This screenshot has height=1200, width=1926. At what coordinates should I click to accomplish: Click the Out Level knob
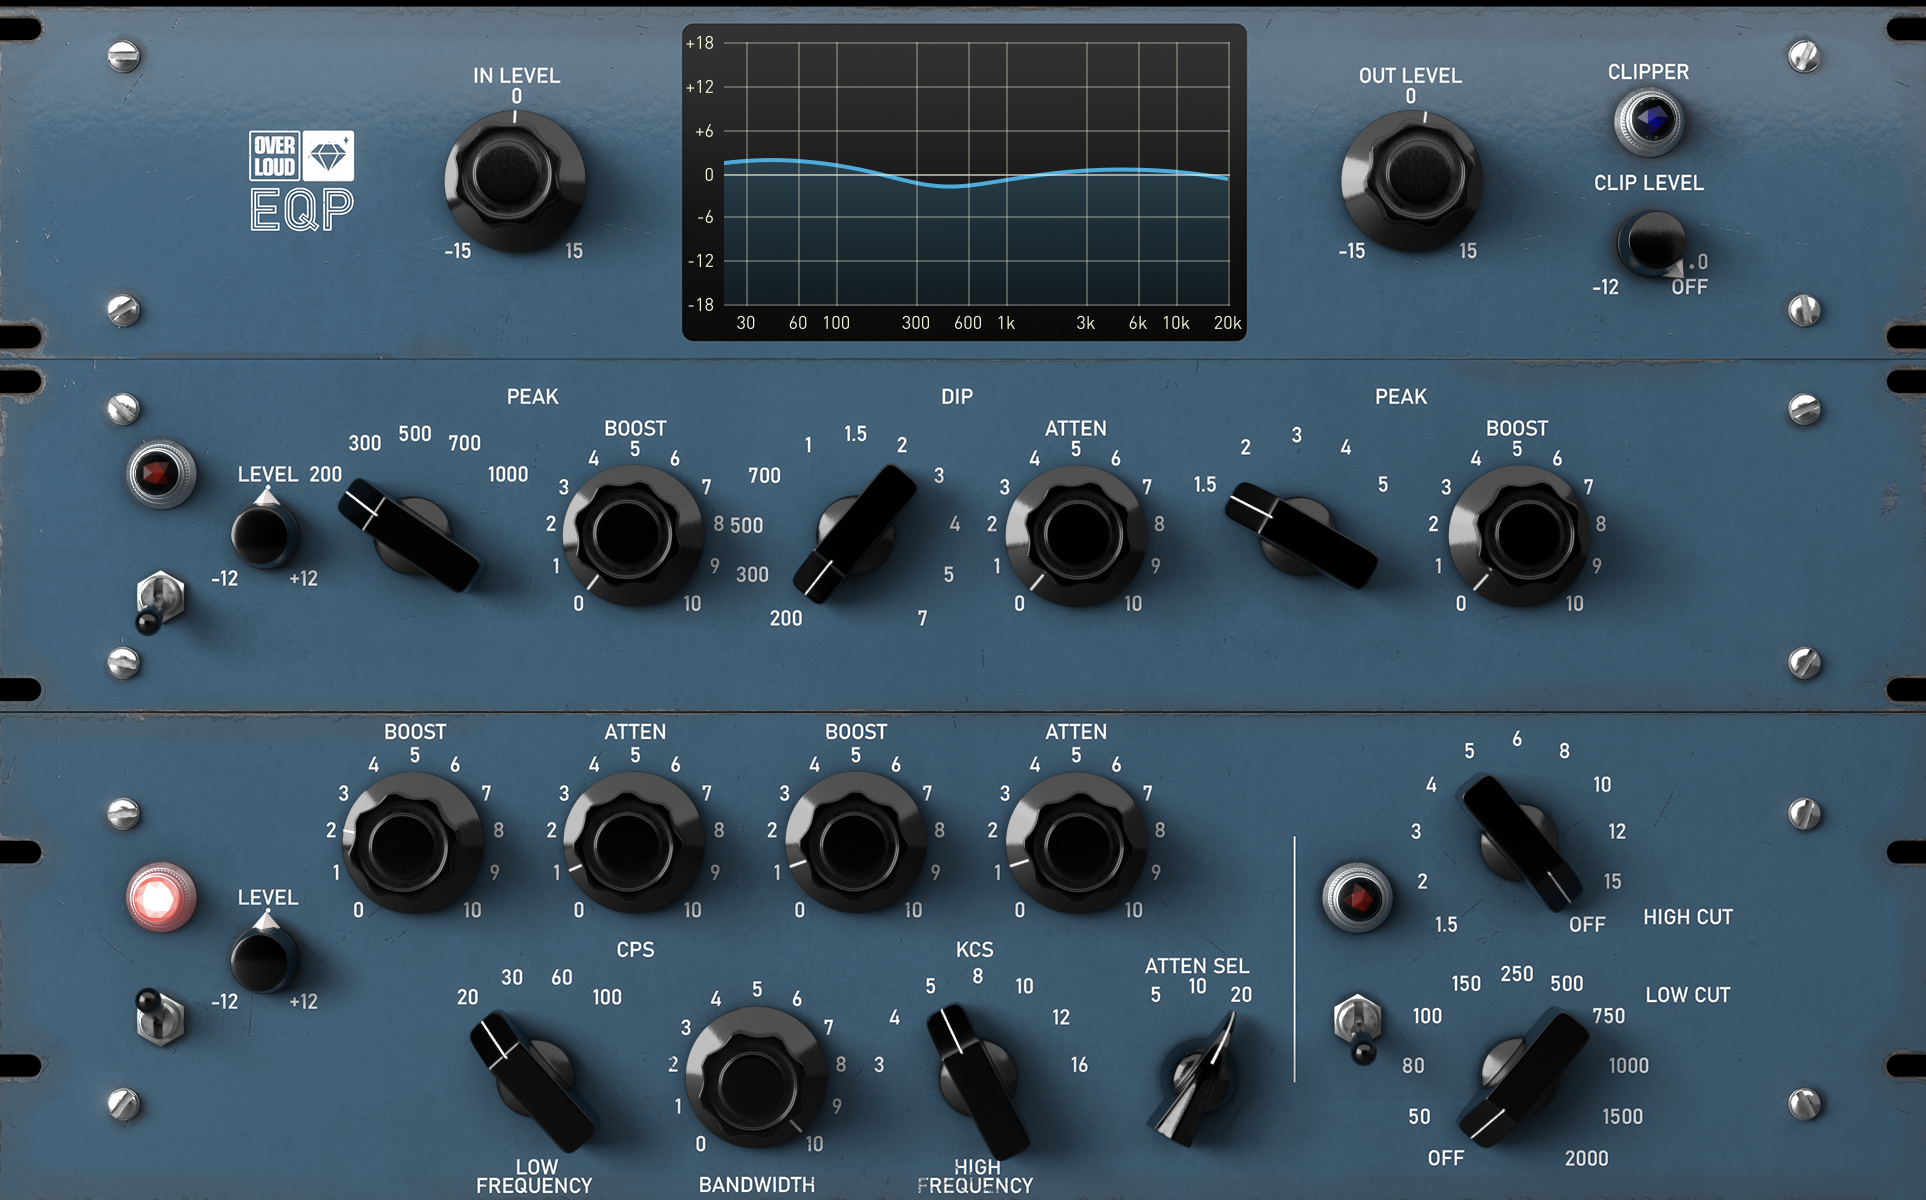coord(1411,178)
